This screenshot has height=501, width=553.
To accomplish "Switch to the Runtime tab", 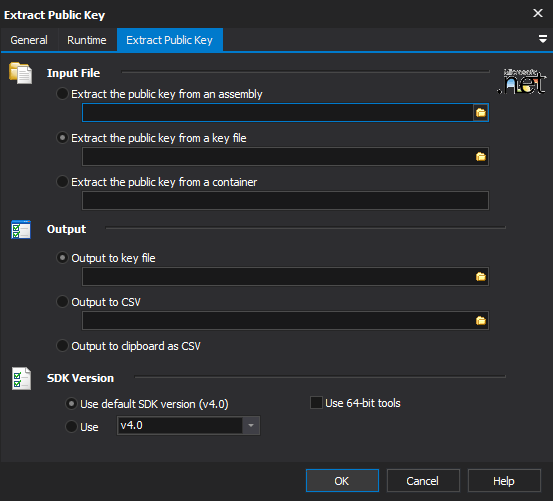I will pyautogui.click(x=87, y=40).
